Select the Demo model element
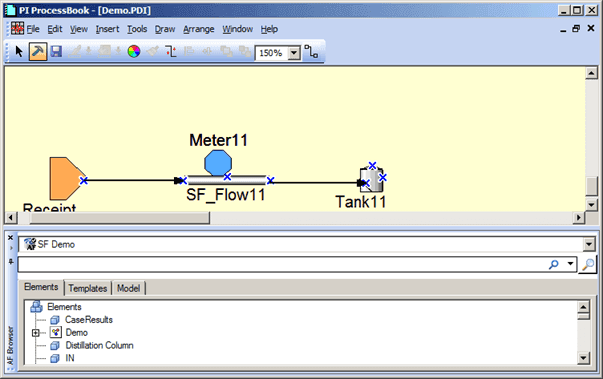The width and height of the screenshot is (603, 379). 77,332
